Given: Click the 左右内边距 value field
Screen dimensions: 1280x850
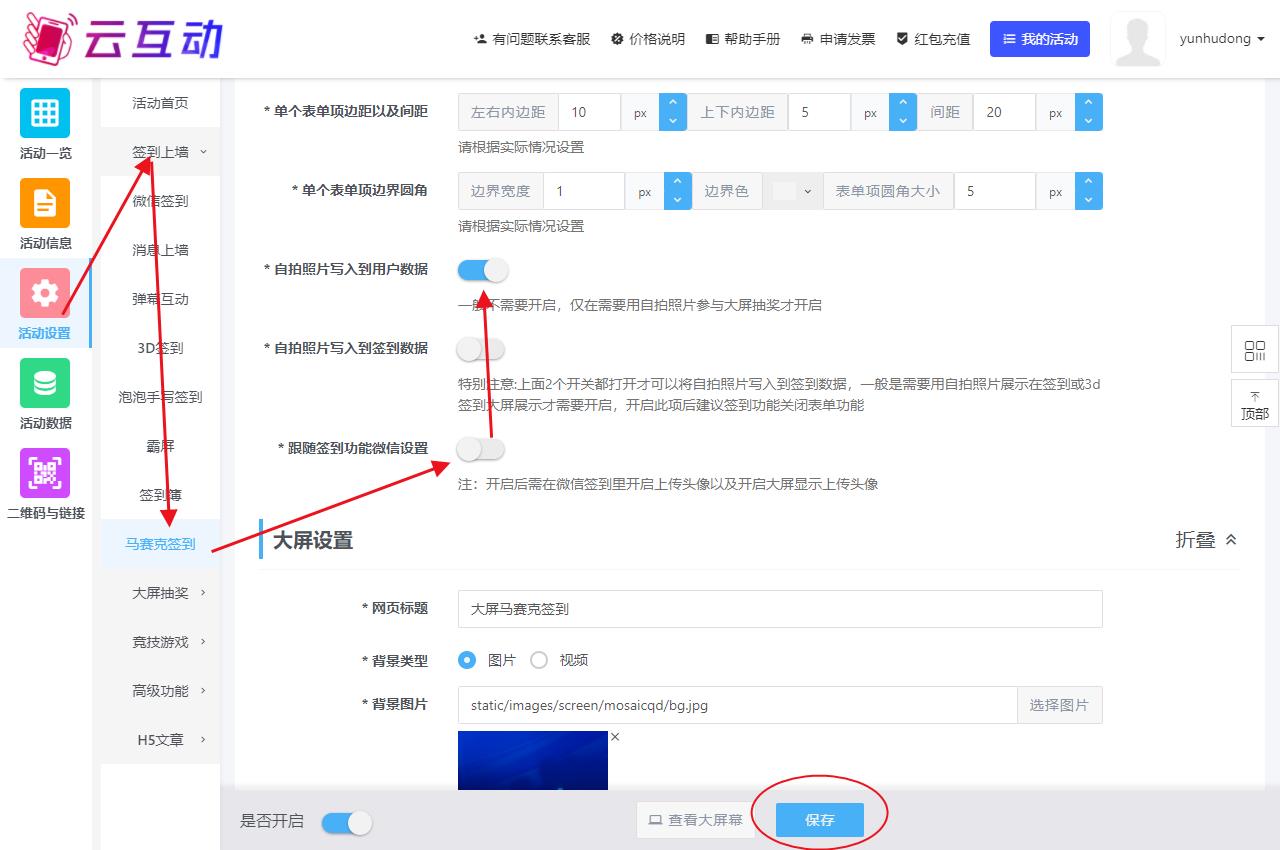Looking at the screenshot, I should (x=589, y=112).
